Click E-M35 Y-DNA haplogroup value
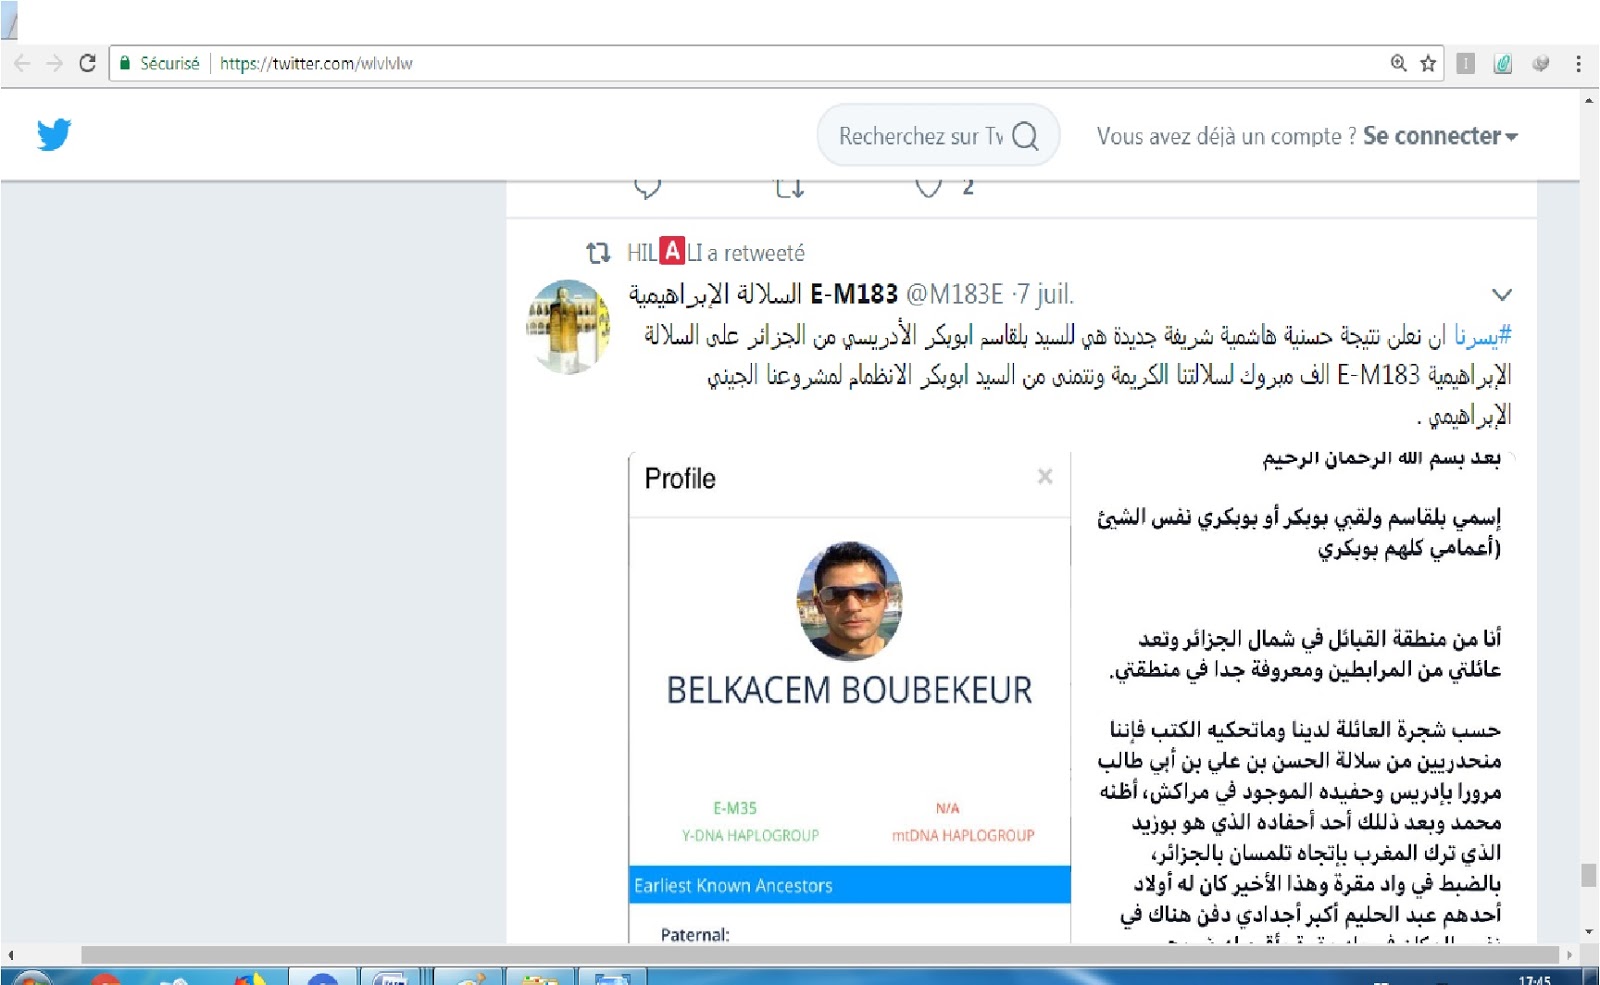Screen dimensions: 1600x985 click(735, 808)
